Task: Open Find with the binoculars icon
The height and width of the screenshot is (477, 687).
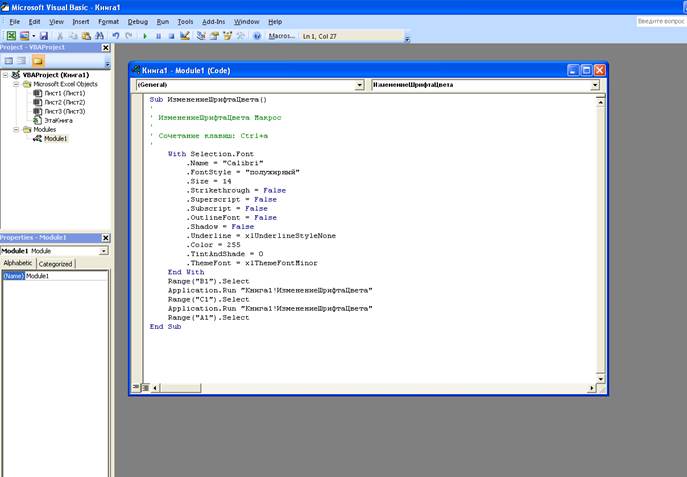Action: 99,36
